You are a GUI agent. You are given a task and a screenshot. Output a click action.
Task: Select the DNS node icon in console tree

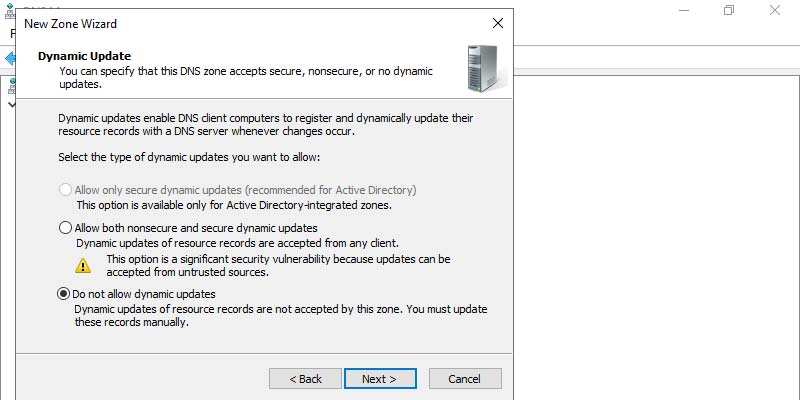(x=11, y=86)
